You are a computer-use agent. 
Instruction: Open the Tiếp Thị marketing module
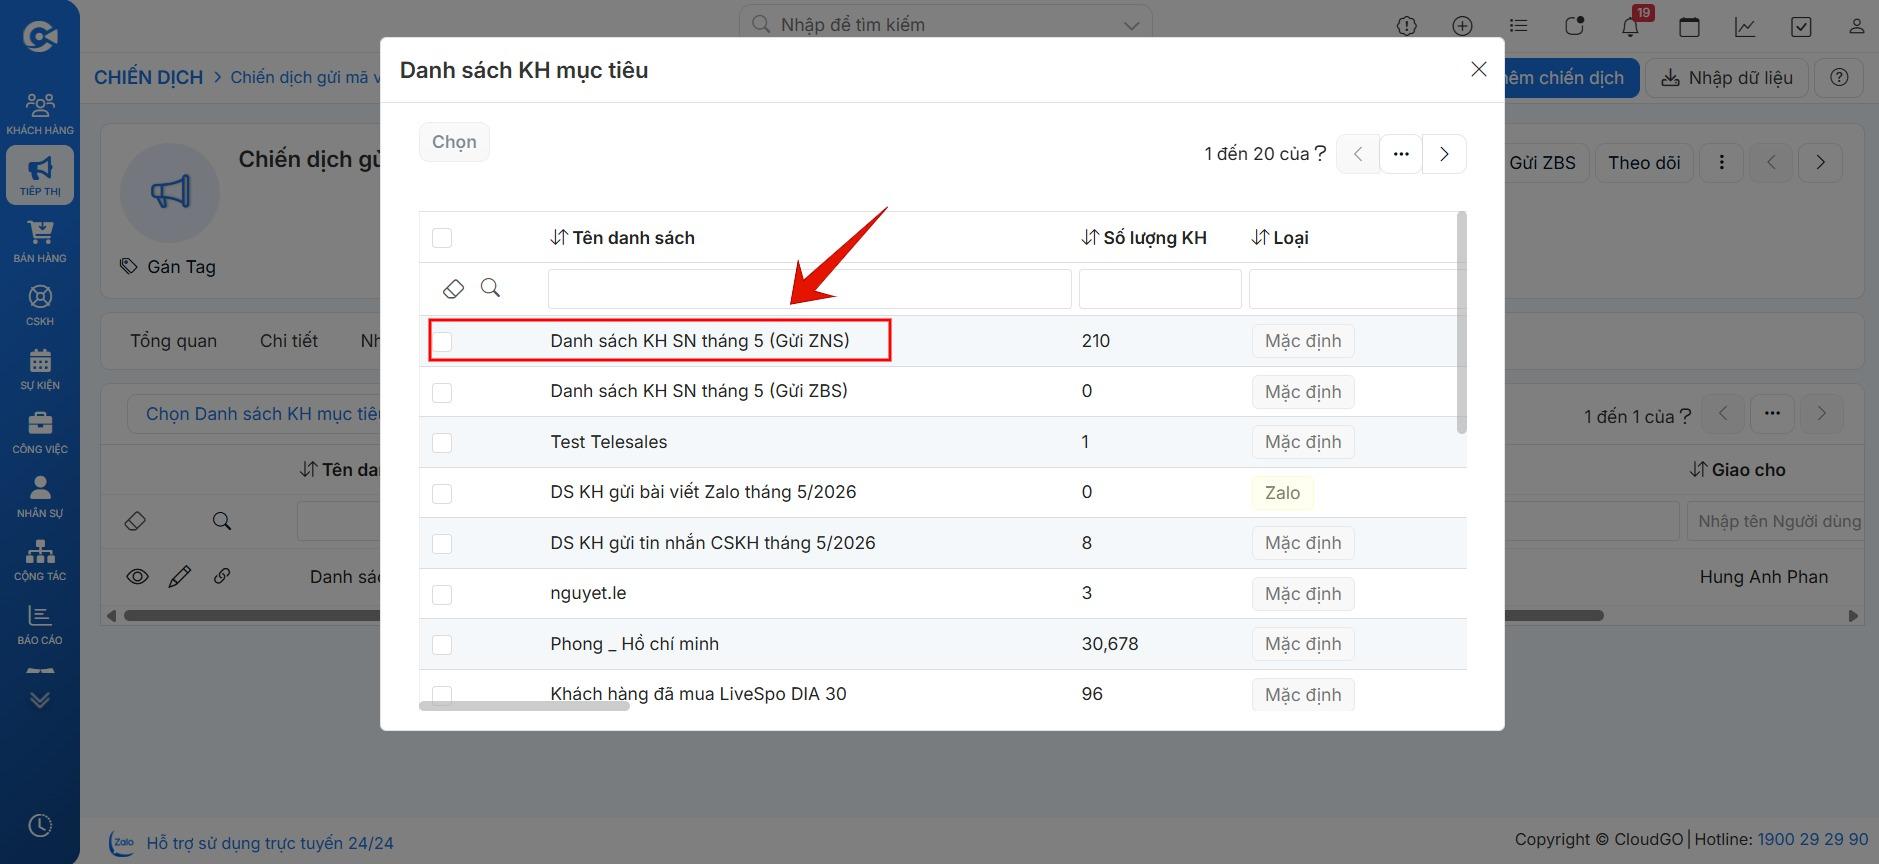pos(40,175)
